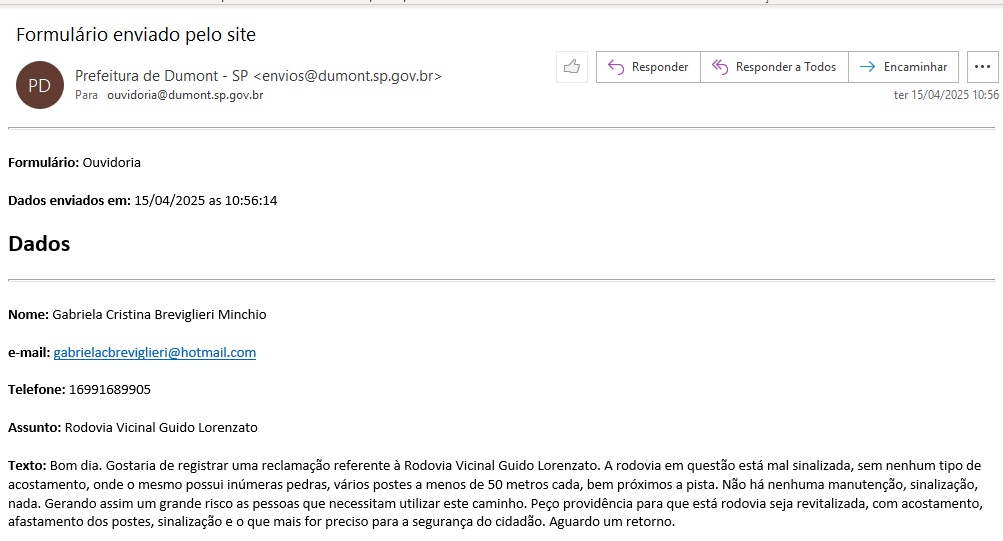
Task: Click the phone number 16991689905
Action: [109, 389]
